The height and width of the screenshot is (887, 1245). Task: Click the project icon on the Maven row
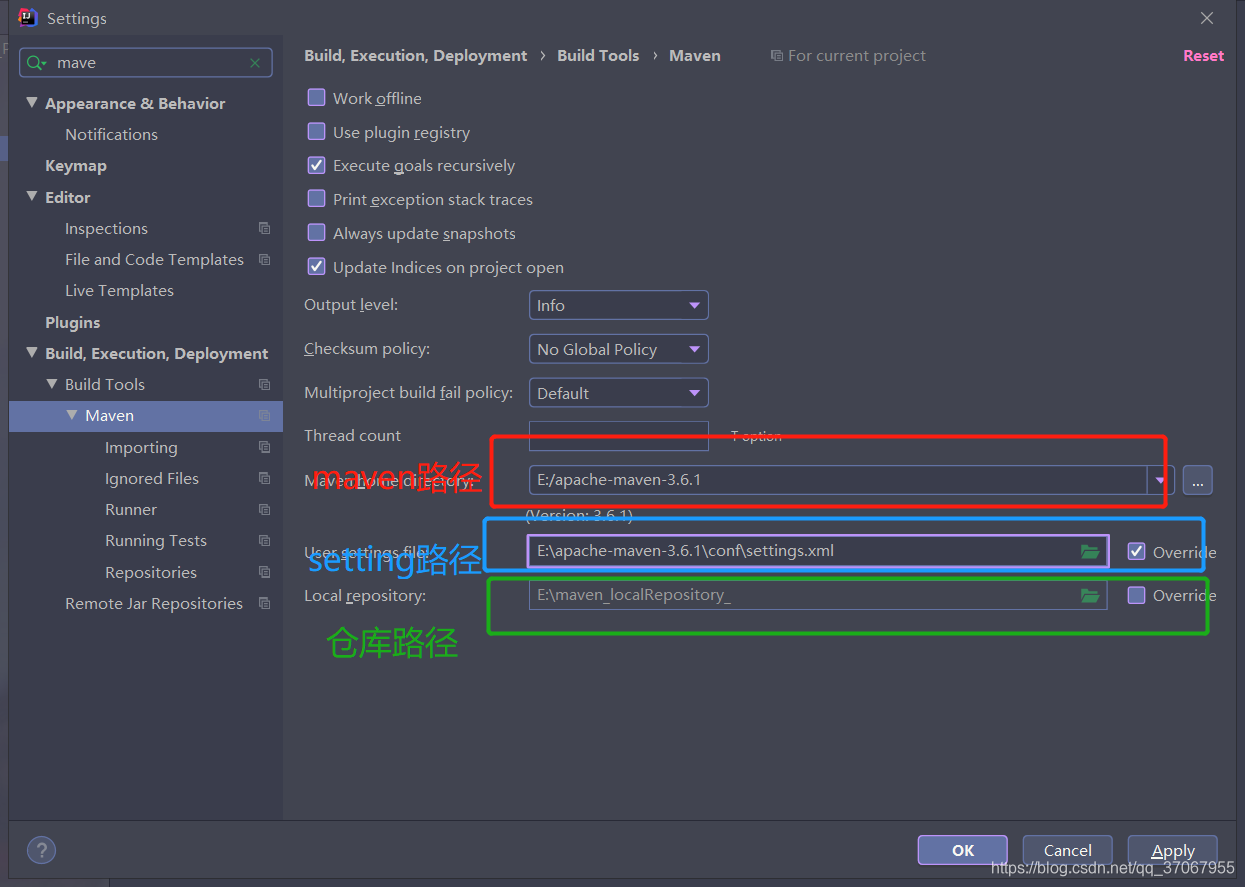pos(264,415)
